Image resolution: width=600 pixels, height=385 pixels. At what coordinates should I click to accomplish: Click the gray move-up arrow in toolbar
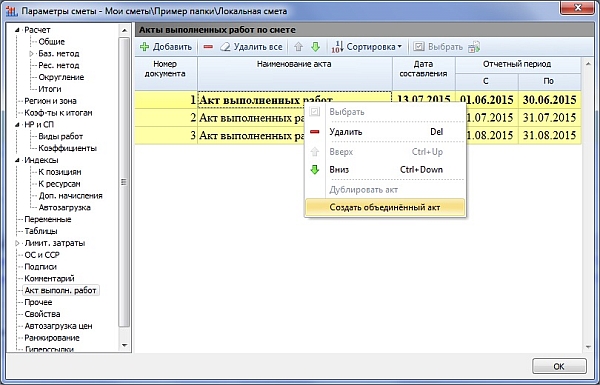pyautogui.click(x=298, y=47)
